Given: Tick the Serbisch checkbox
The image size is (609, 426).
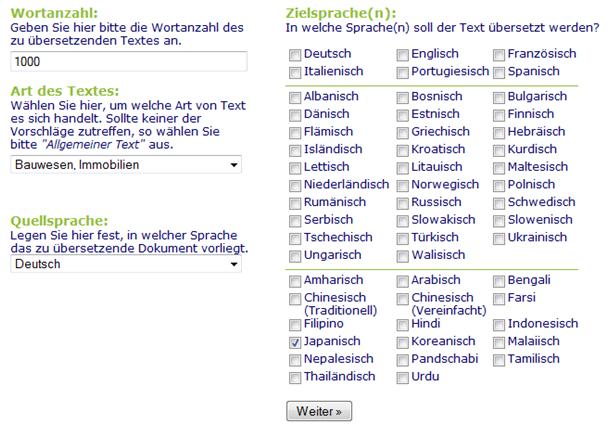Looking at the screenshot, I should click(295, 221).
